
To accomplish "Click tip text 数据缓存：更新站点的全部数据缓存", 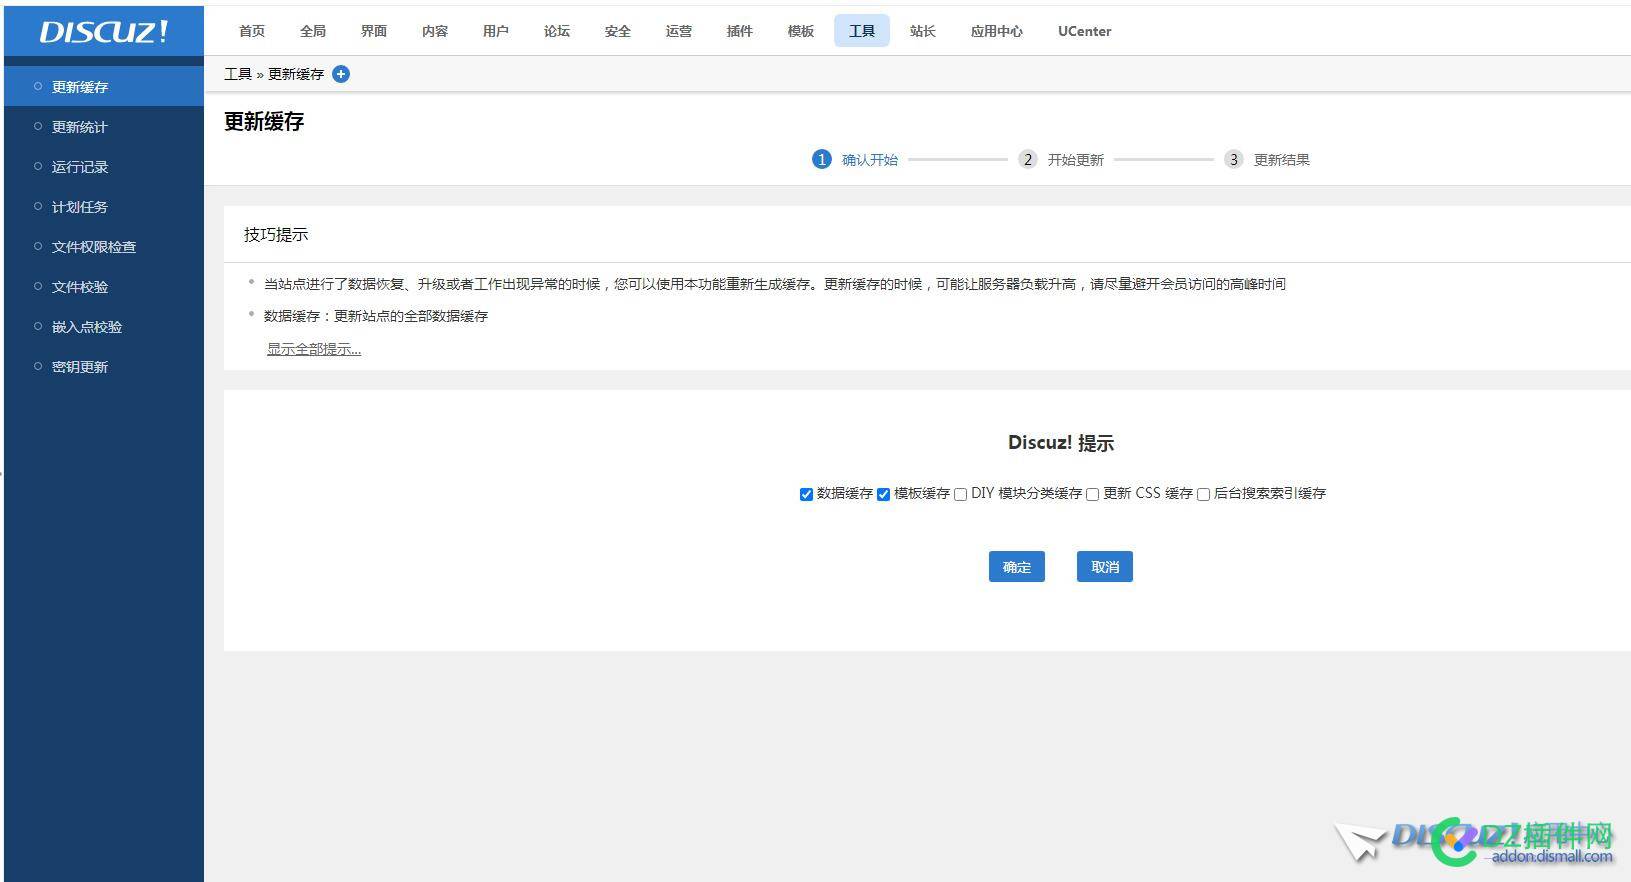I will coord(376,316).
